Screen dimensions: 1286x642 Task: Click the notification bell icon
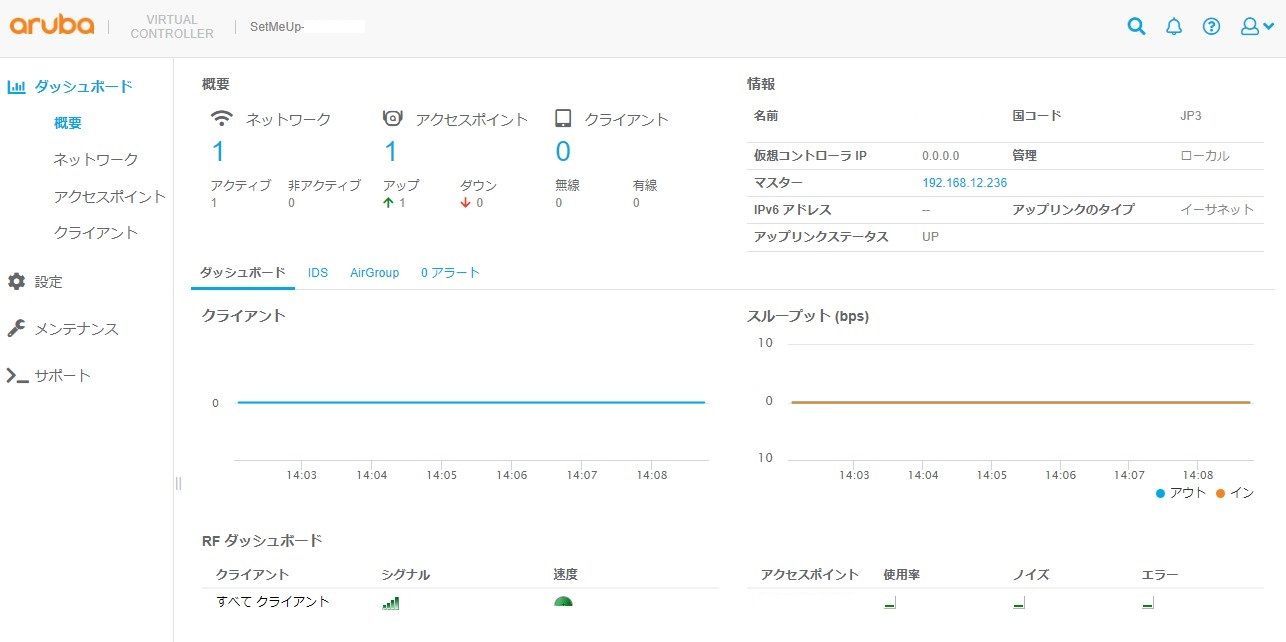(1174, 26)
